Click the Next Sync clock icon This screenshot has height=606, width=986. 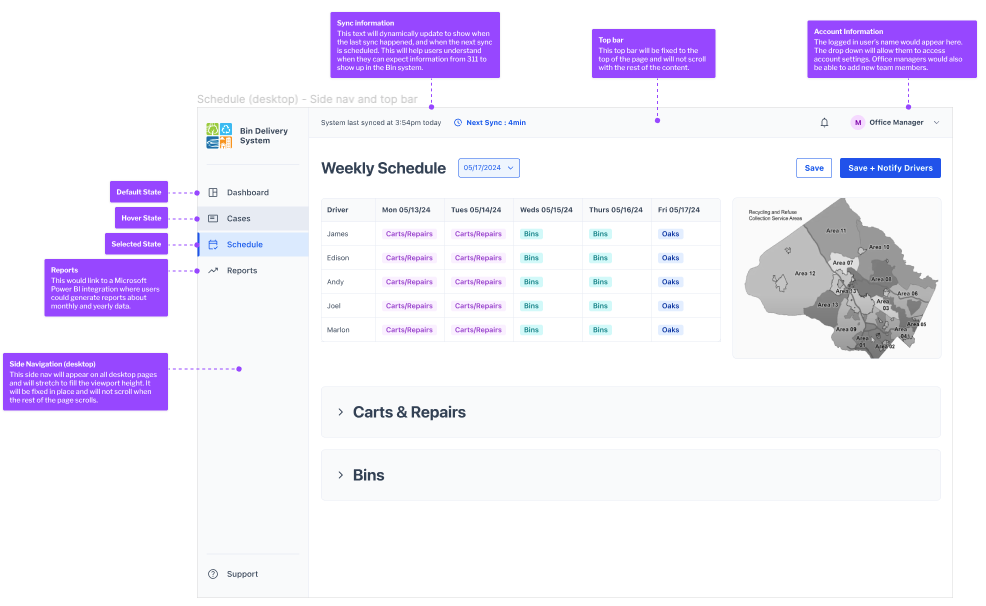458,123
